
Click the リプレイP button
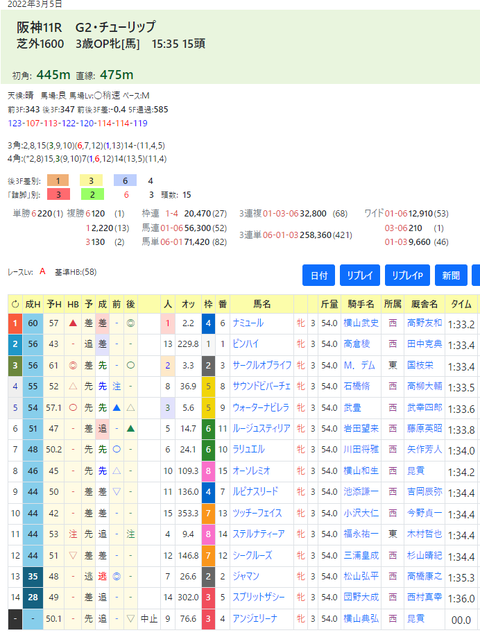click(x=407, y=275)
